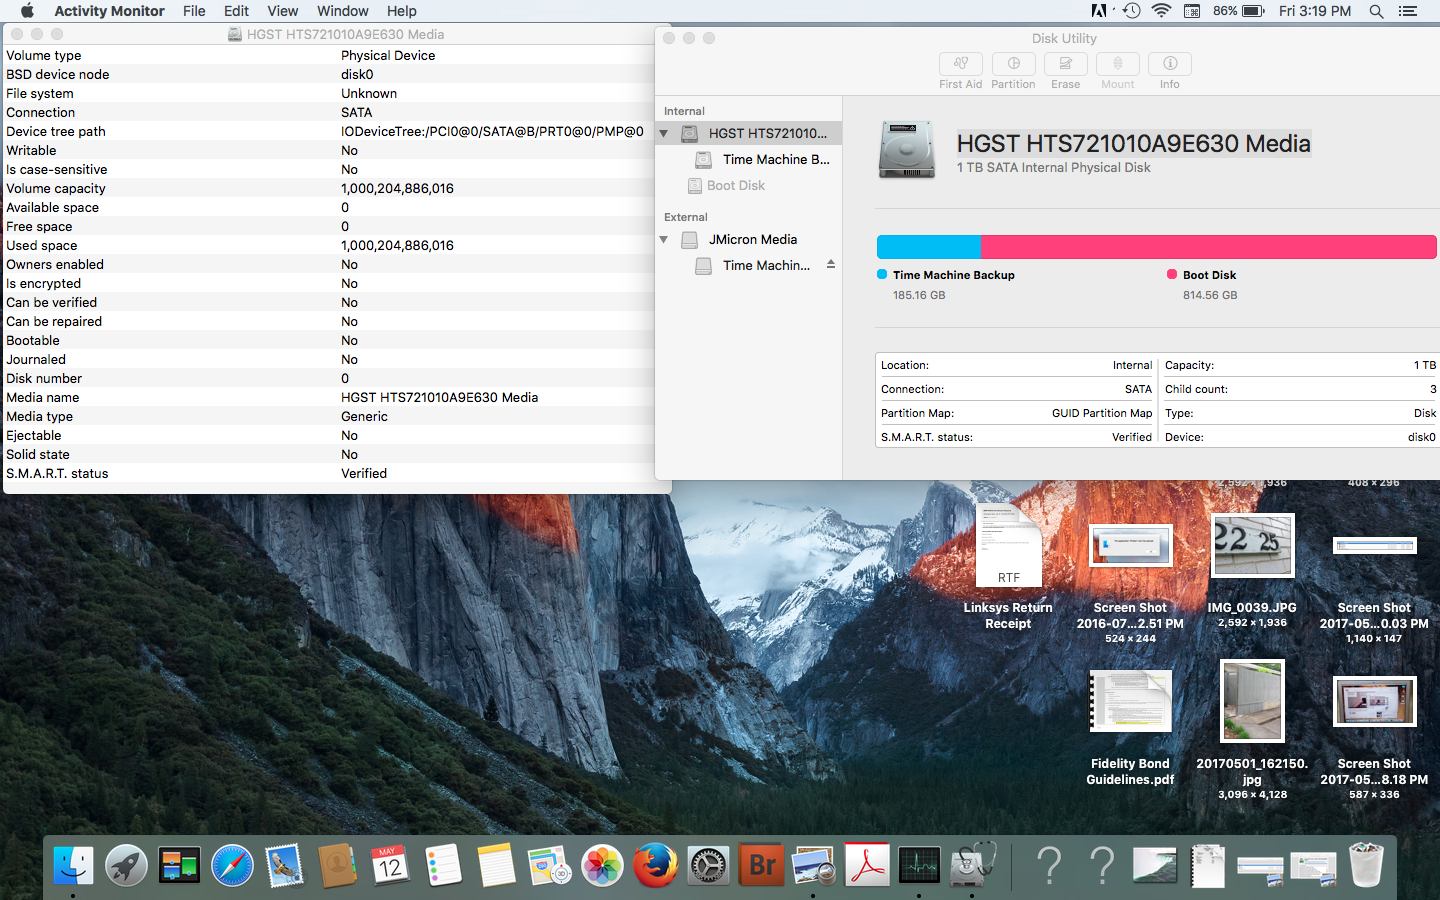1440x900 pixels.
Task: Open Photos from the Dock
Action: click(x=602, y=865)
